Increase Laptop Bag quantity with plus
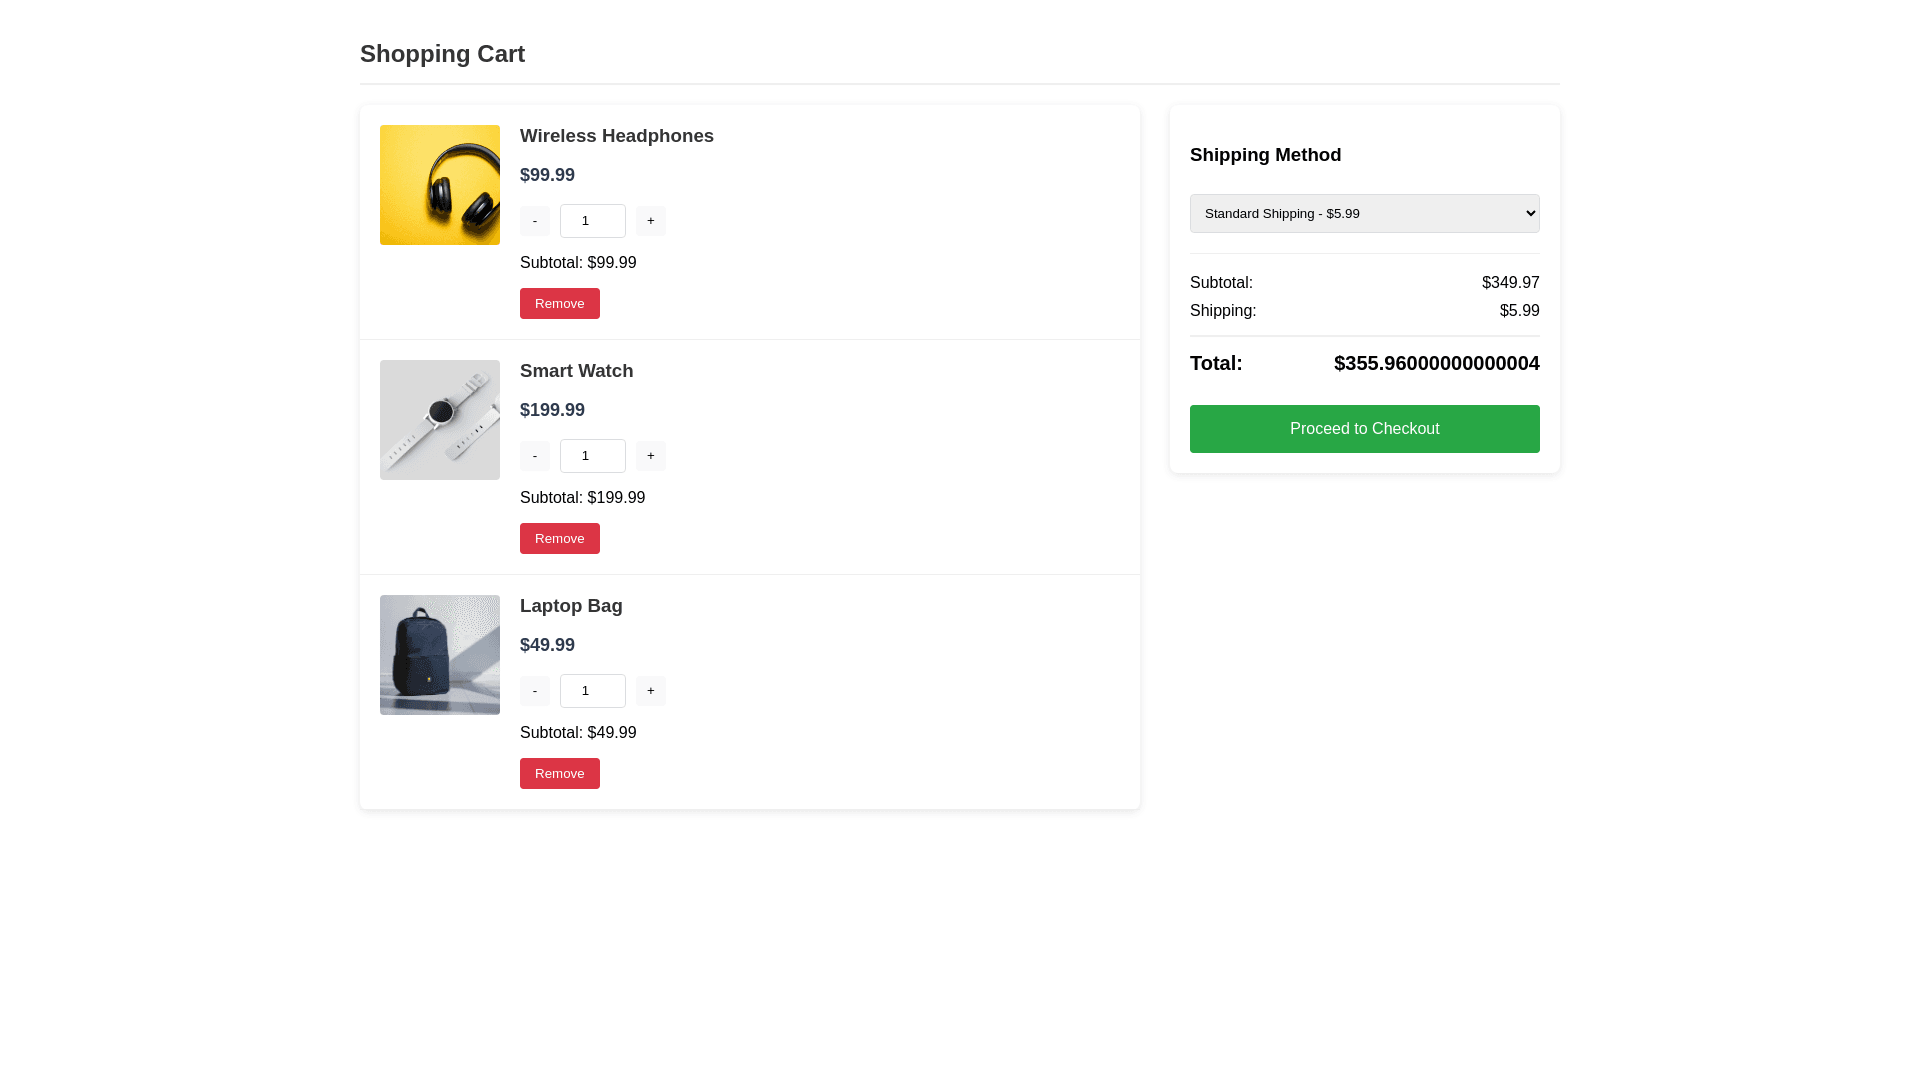 tap(650, 691)
